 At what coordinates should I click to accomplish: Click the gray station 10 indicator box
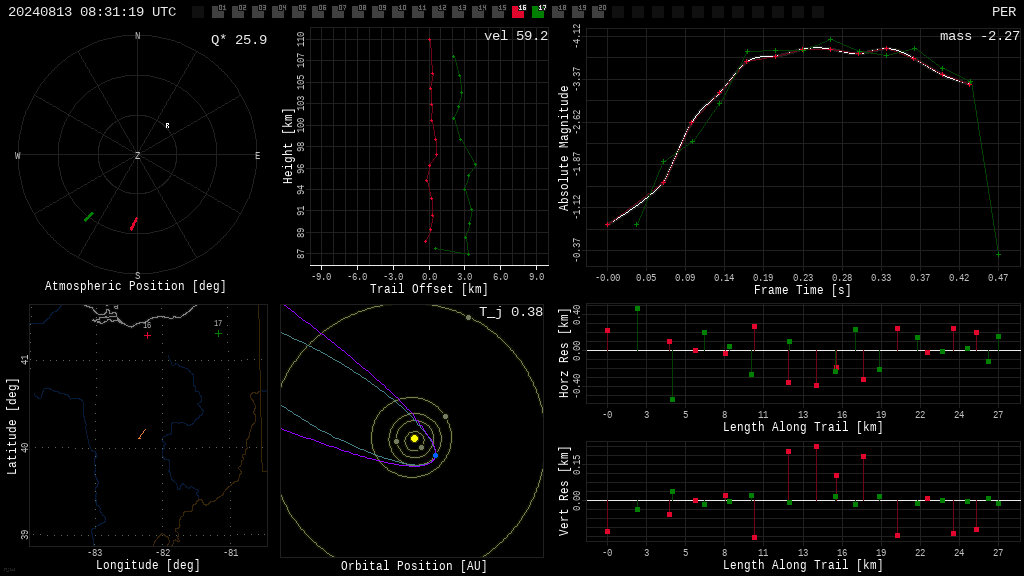(398, 12)
